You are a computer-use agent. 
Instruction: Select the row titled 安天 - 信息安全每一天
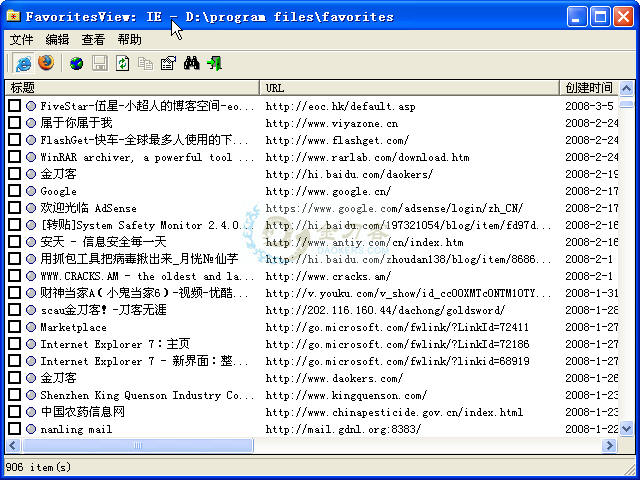[x=103, y=242]
